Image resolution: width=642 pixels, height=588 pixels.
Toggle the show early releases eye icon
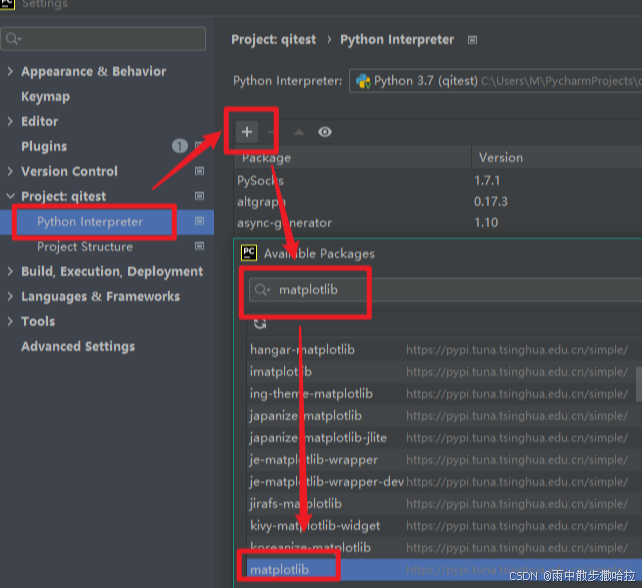click(x=325, y=132)
